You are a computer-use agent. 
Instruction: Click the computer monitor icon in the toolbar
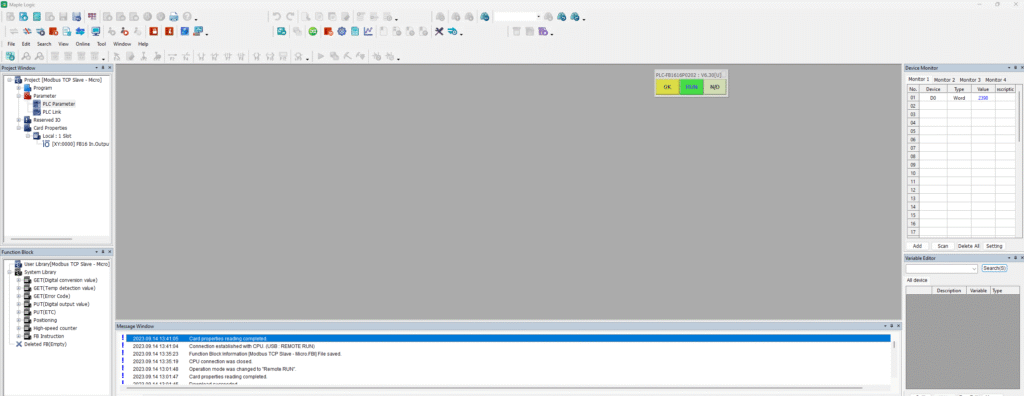(x=95, y=31)
